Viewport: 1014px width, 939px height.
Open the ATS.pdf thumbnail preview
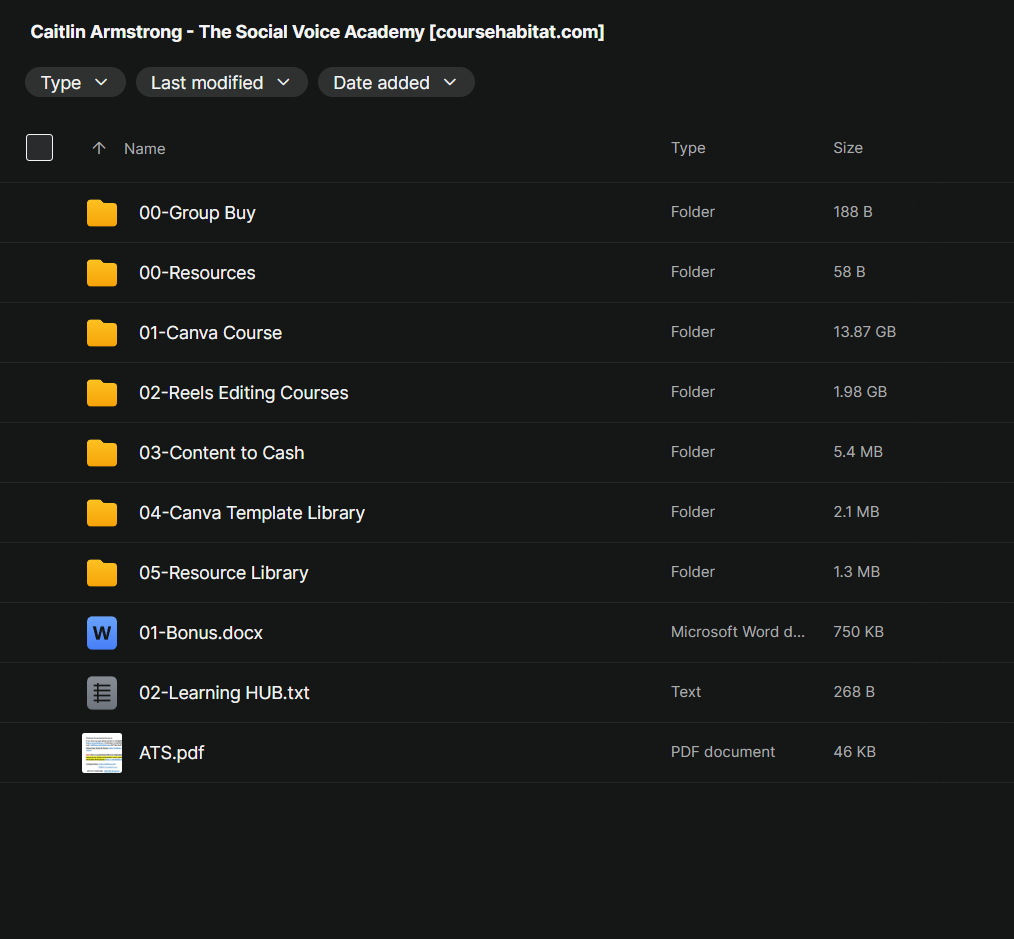(x=102, y=753)
